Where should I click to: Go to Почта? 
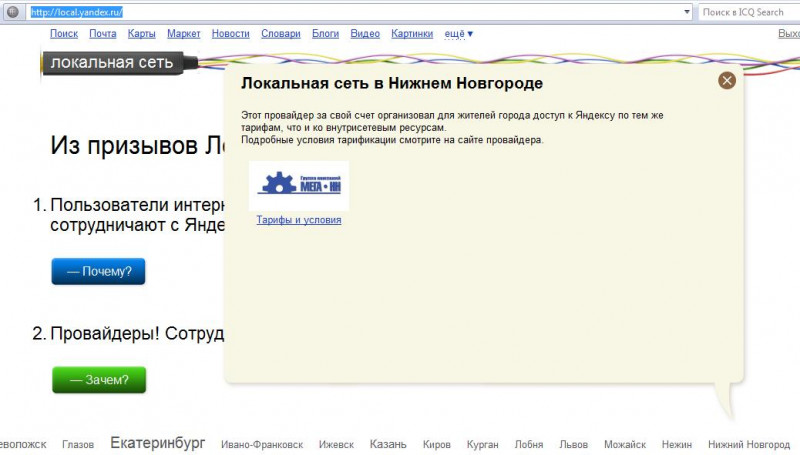103,34
